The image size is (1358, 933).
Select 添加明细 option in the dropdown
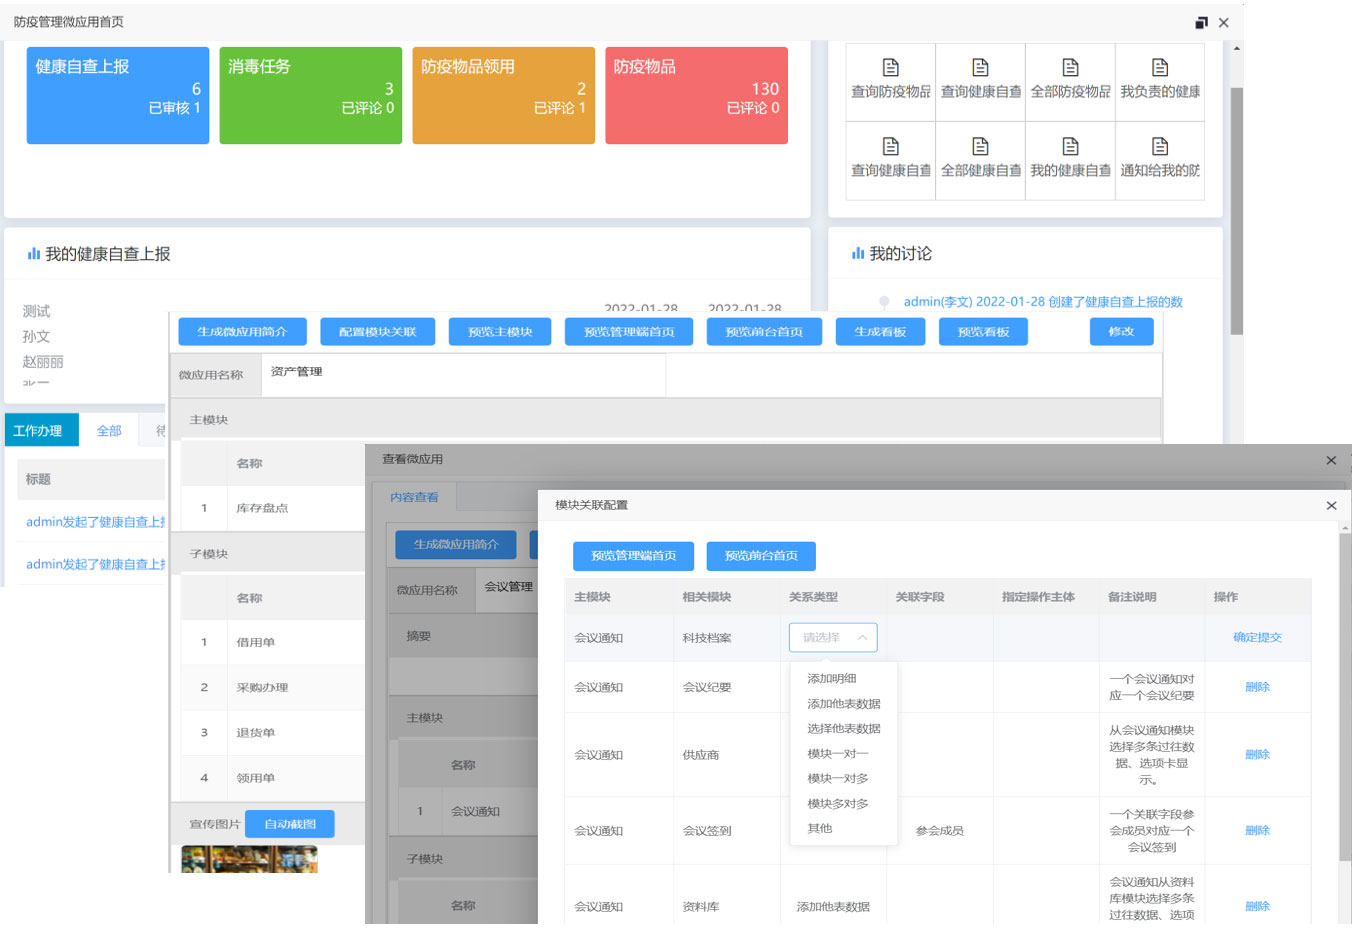pyautogui.click(x=832, y=679)
